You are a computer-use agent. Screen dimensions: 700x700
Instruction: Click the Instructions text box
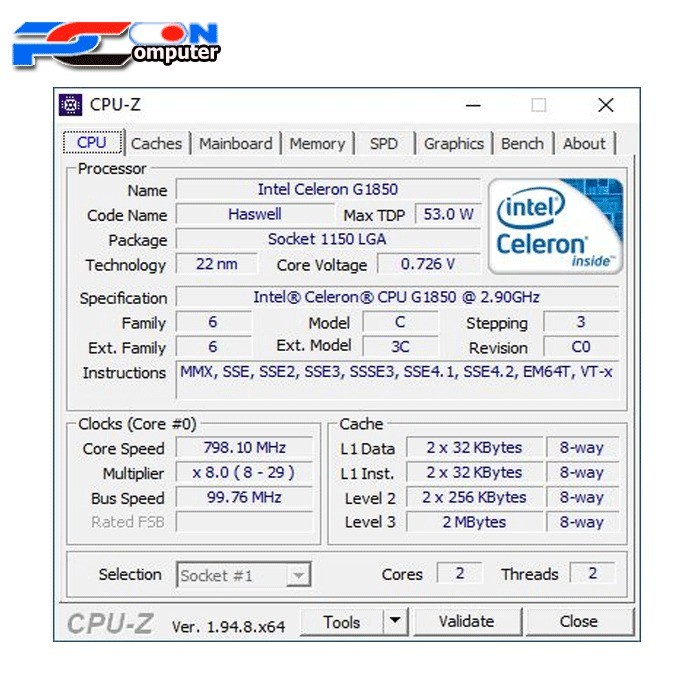coord(397,380)
